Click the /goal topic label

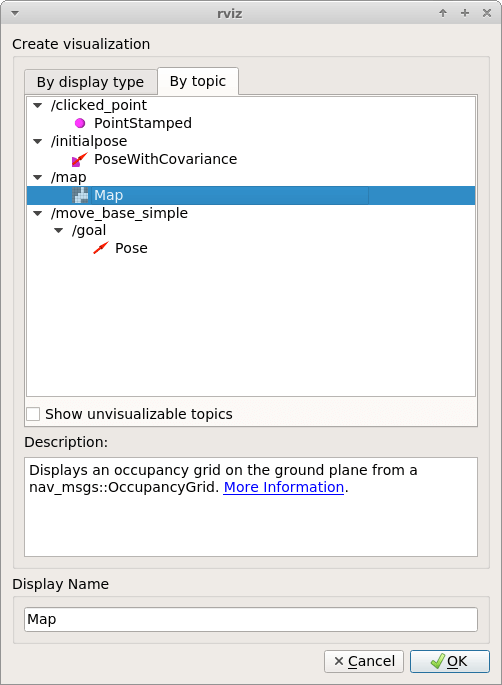[89, 230]
